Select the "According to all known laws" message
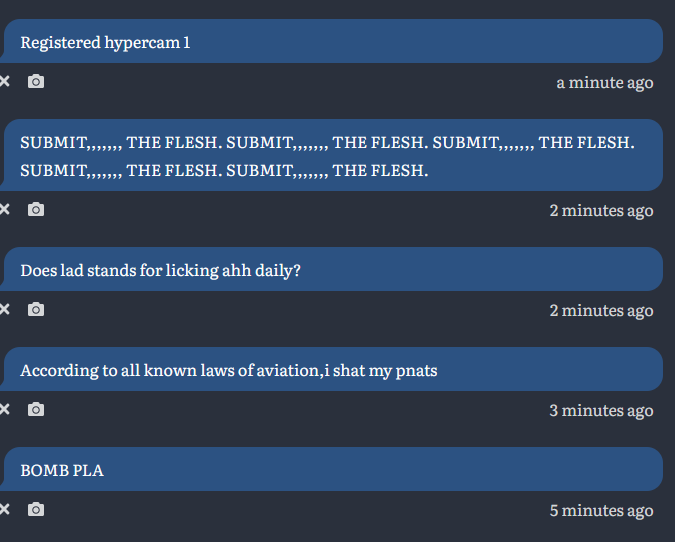Screen dimensions: 675x542 pyautogui.click(x=332, y=370)
